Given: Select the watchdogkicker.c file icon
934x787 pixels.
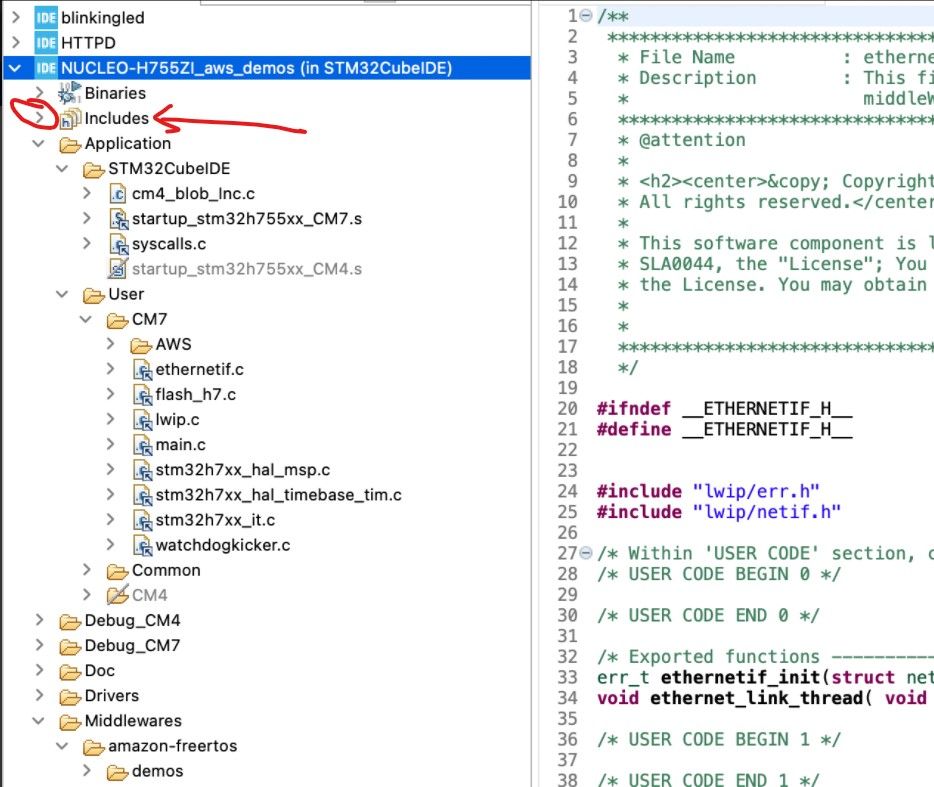Looking at the screenshot, I should tap(142, 546).
